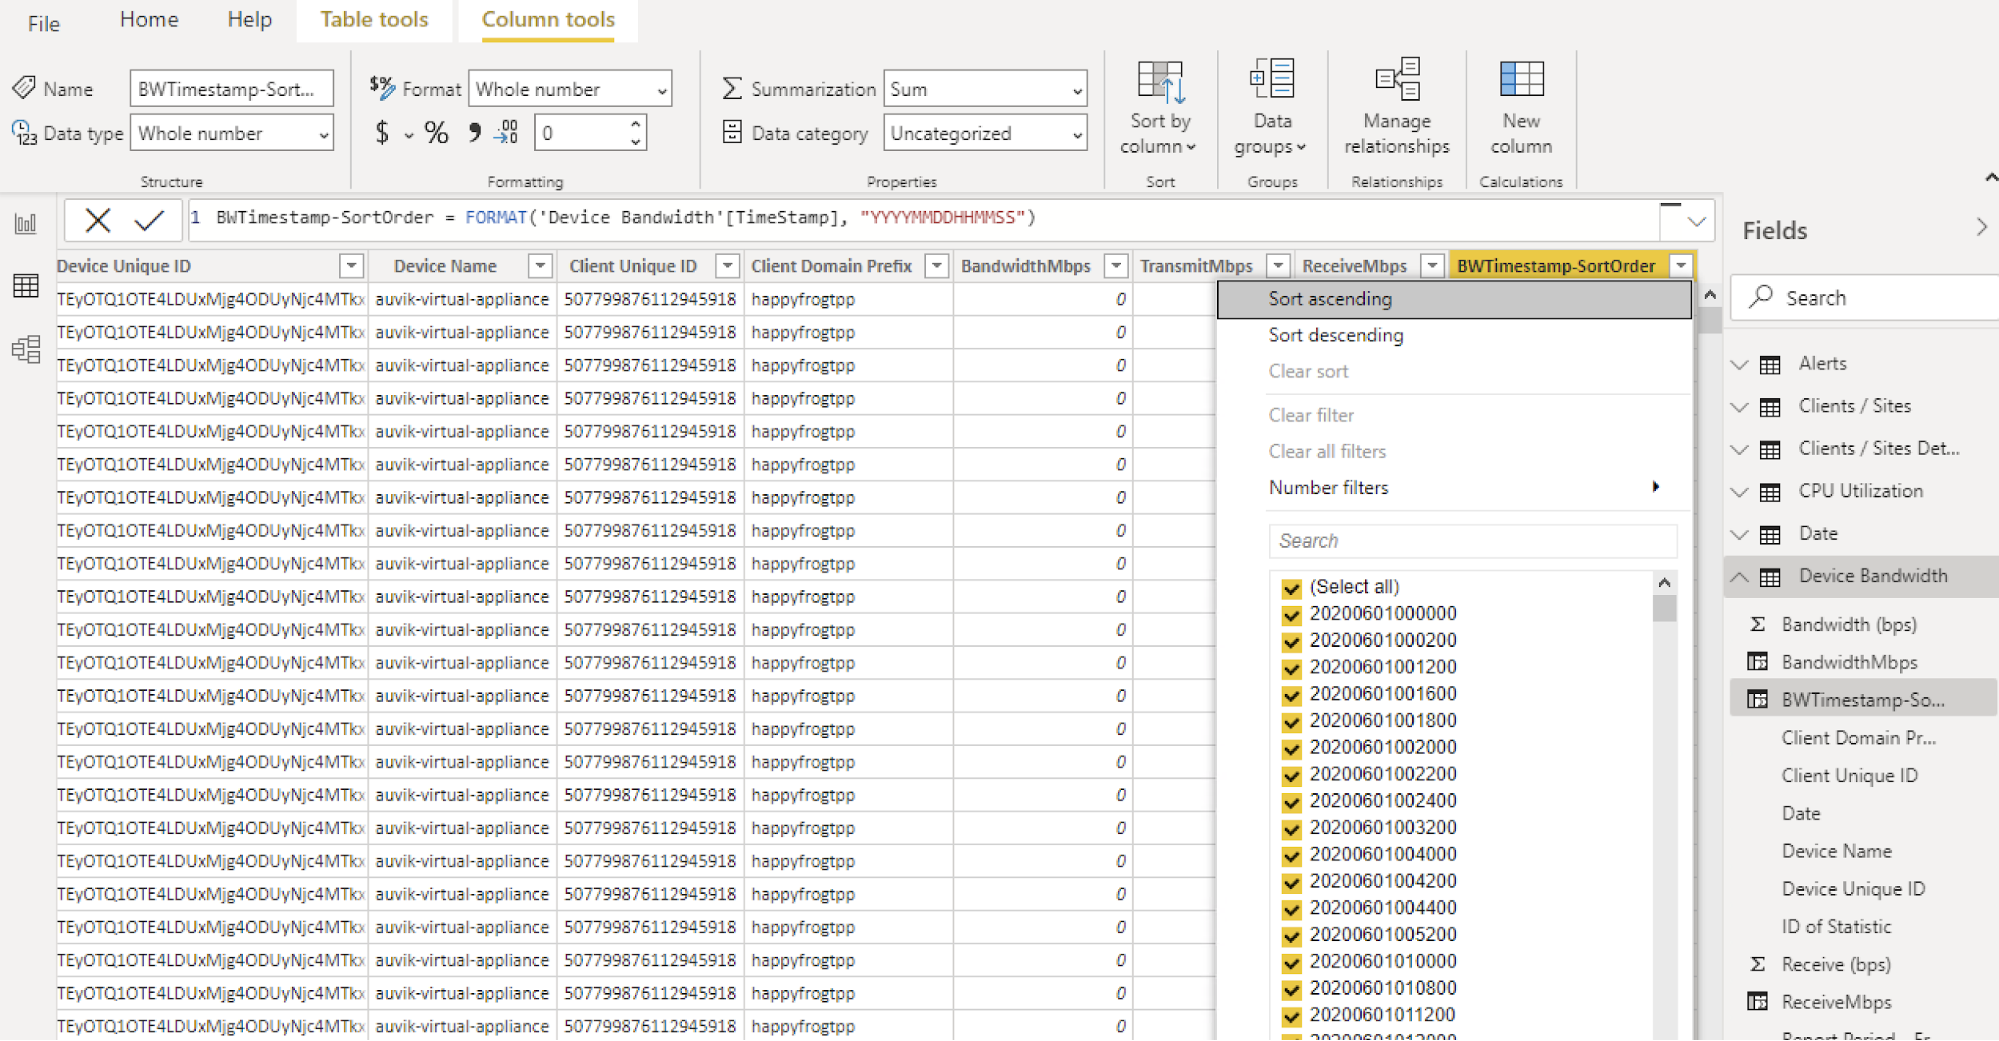Open the Summarization dropdown
This screenshot has width=1999, height=1041.
pyautogui.click(x=985, y=89)
